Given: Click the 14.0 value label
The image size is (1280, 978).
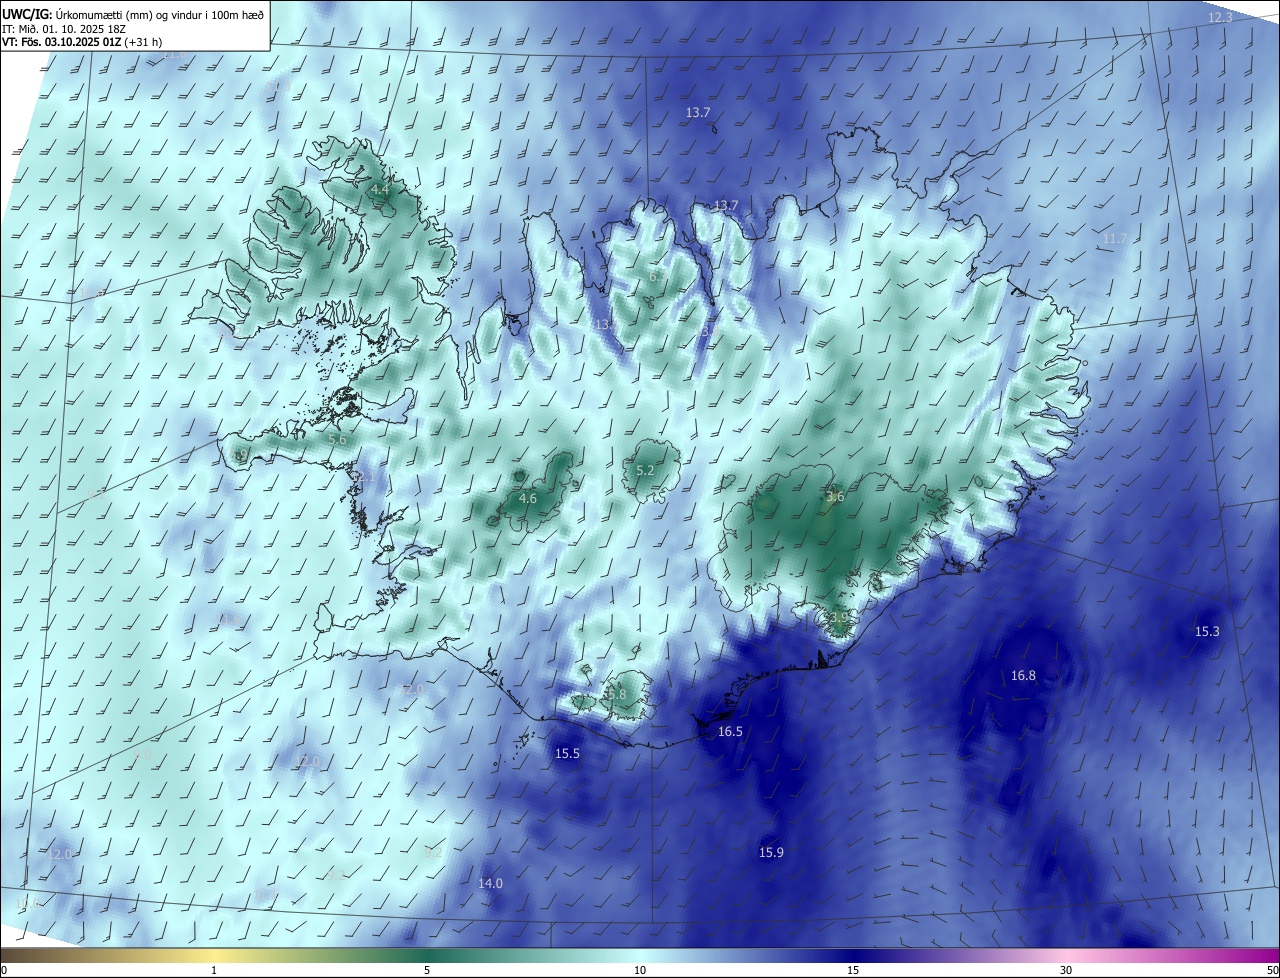Looking at the screenshot, I should pos(490,884).
